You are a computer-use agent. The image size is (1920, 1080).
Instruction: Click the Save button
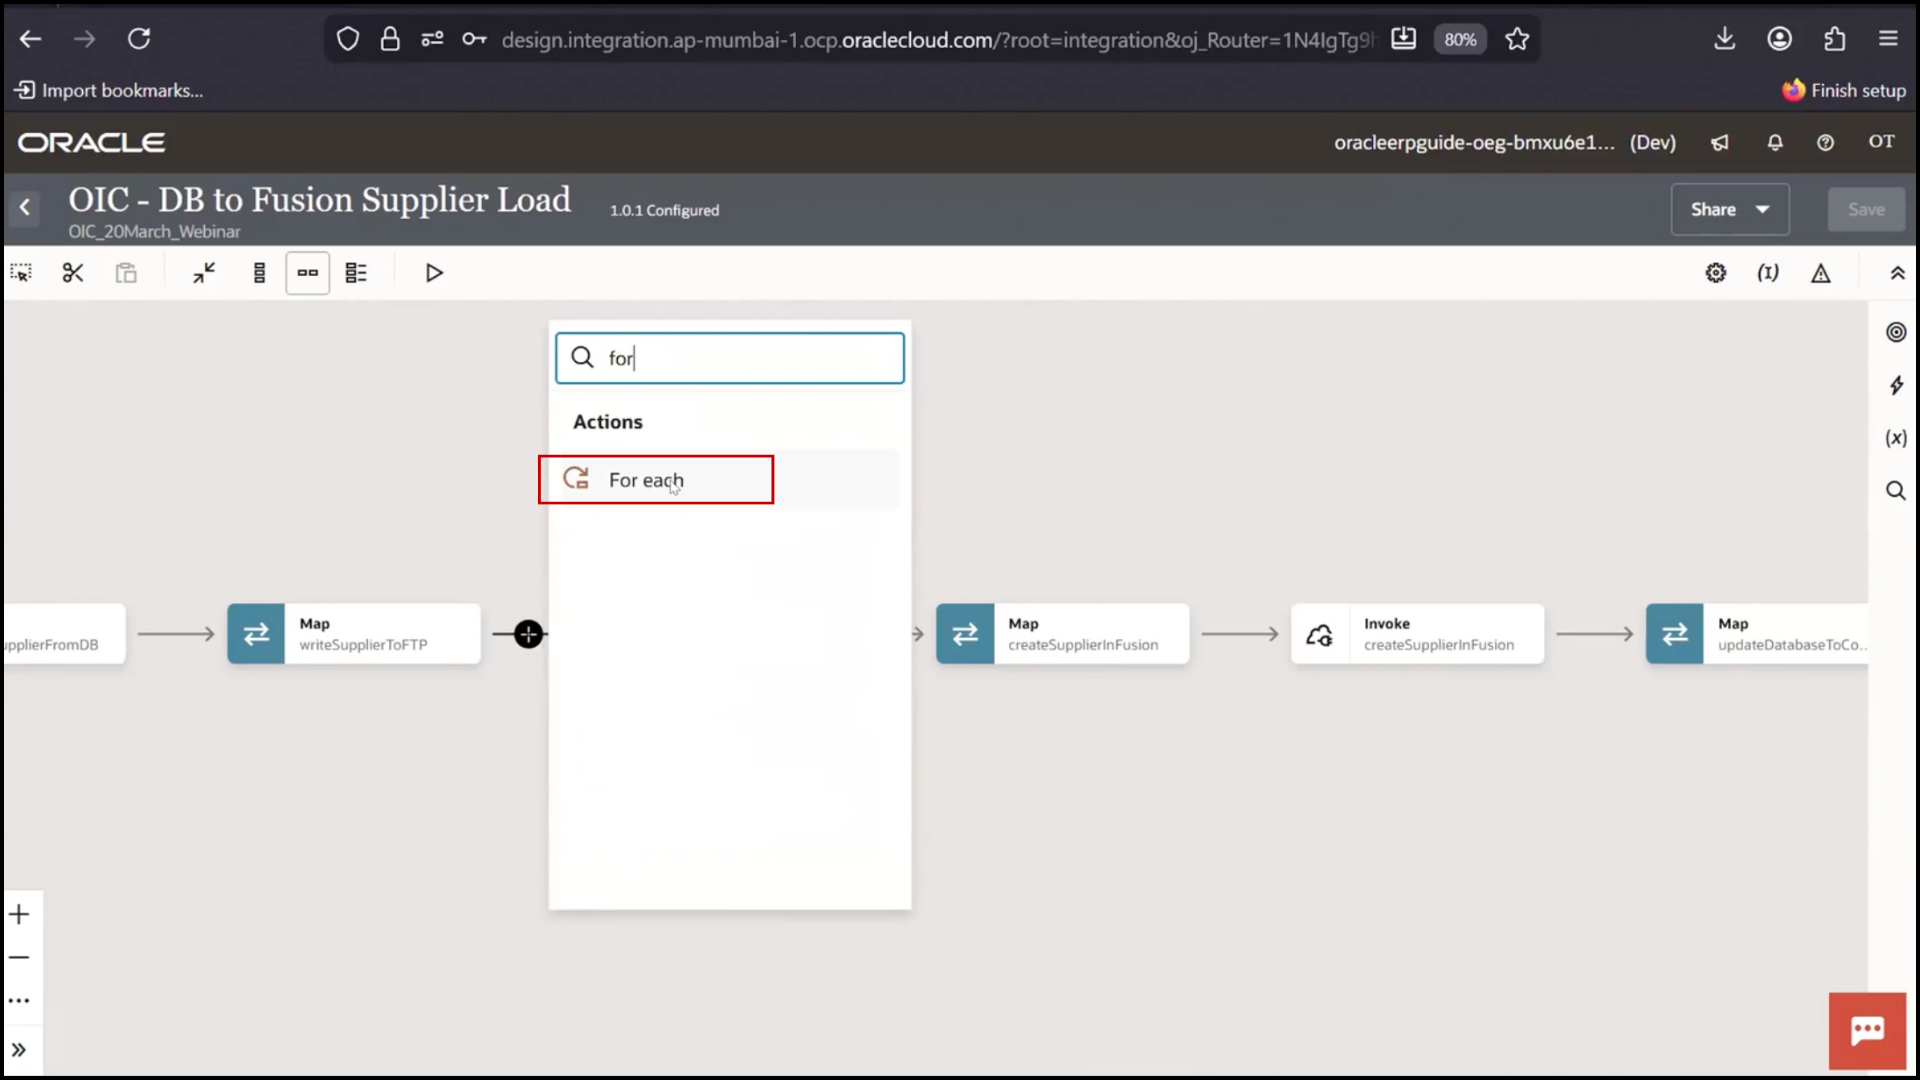1866,209
